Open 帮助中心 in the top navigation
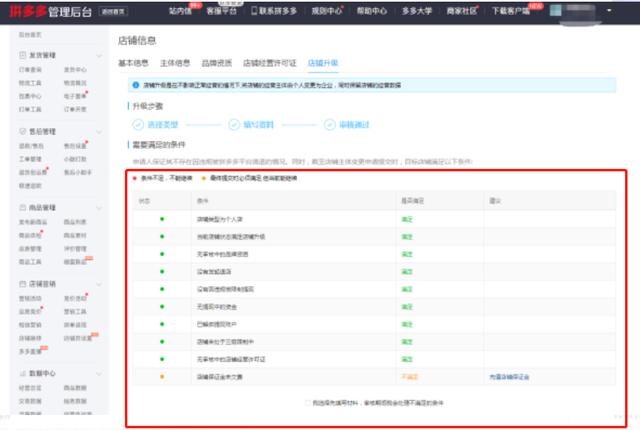640x430 pixels. 371,11
